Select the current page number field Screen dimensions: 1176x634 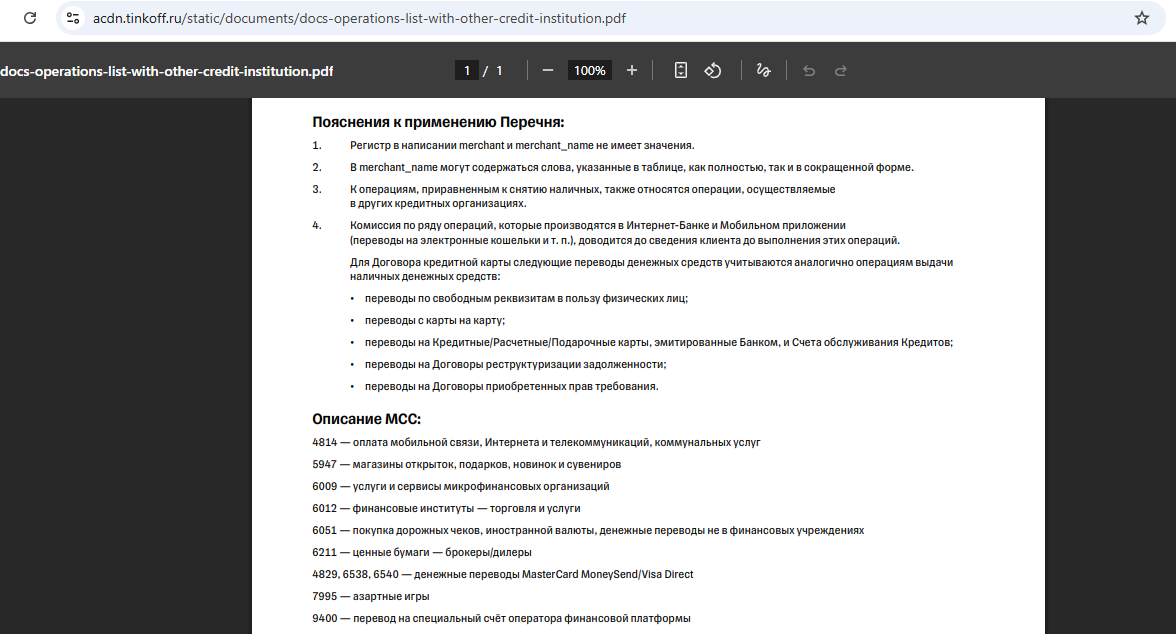466,71
